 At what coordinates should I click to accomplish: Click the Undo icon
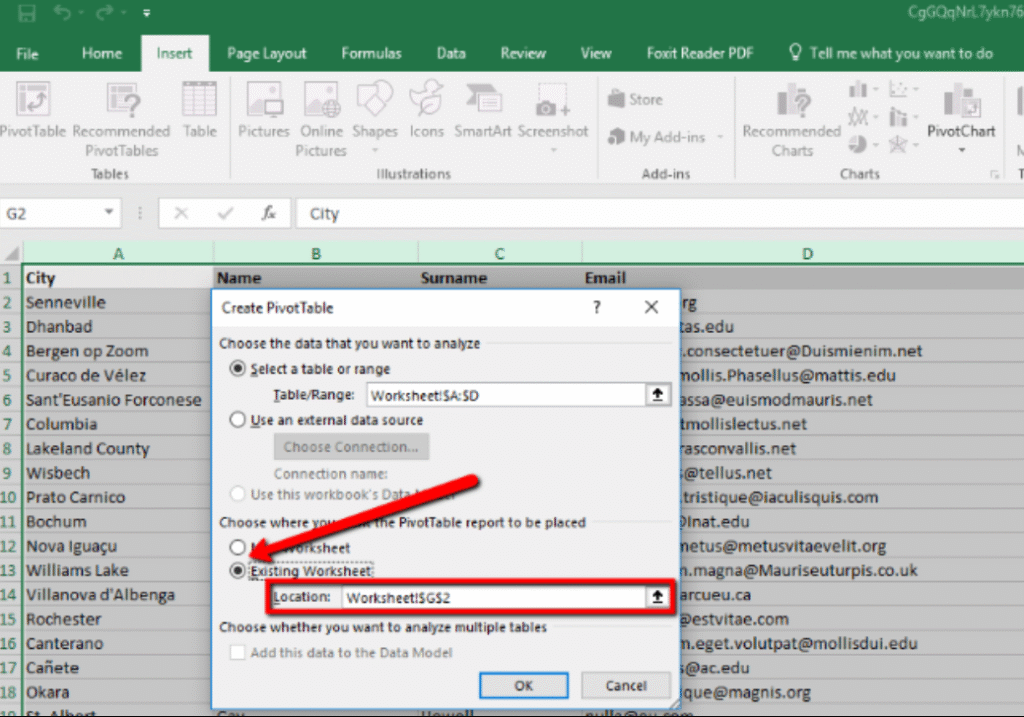click(x=62, y=12)
